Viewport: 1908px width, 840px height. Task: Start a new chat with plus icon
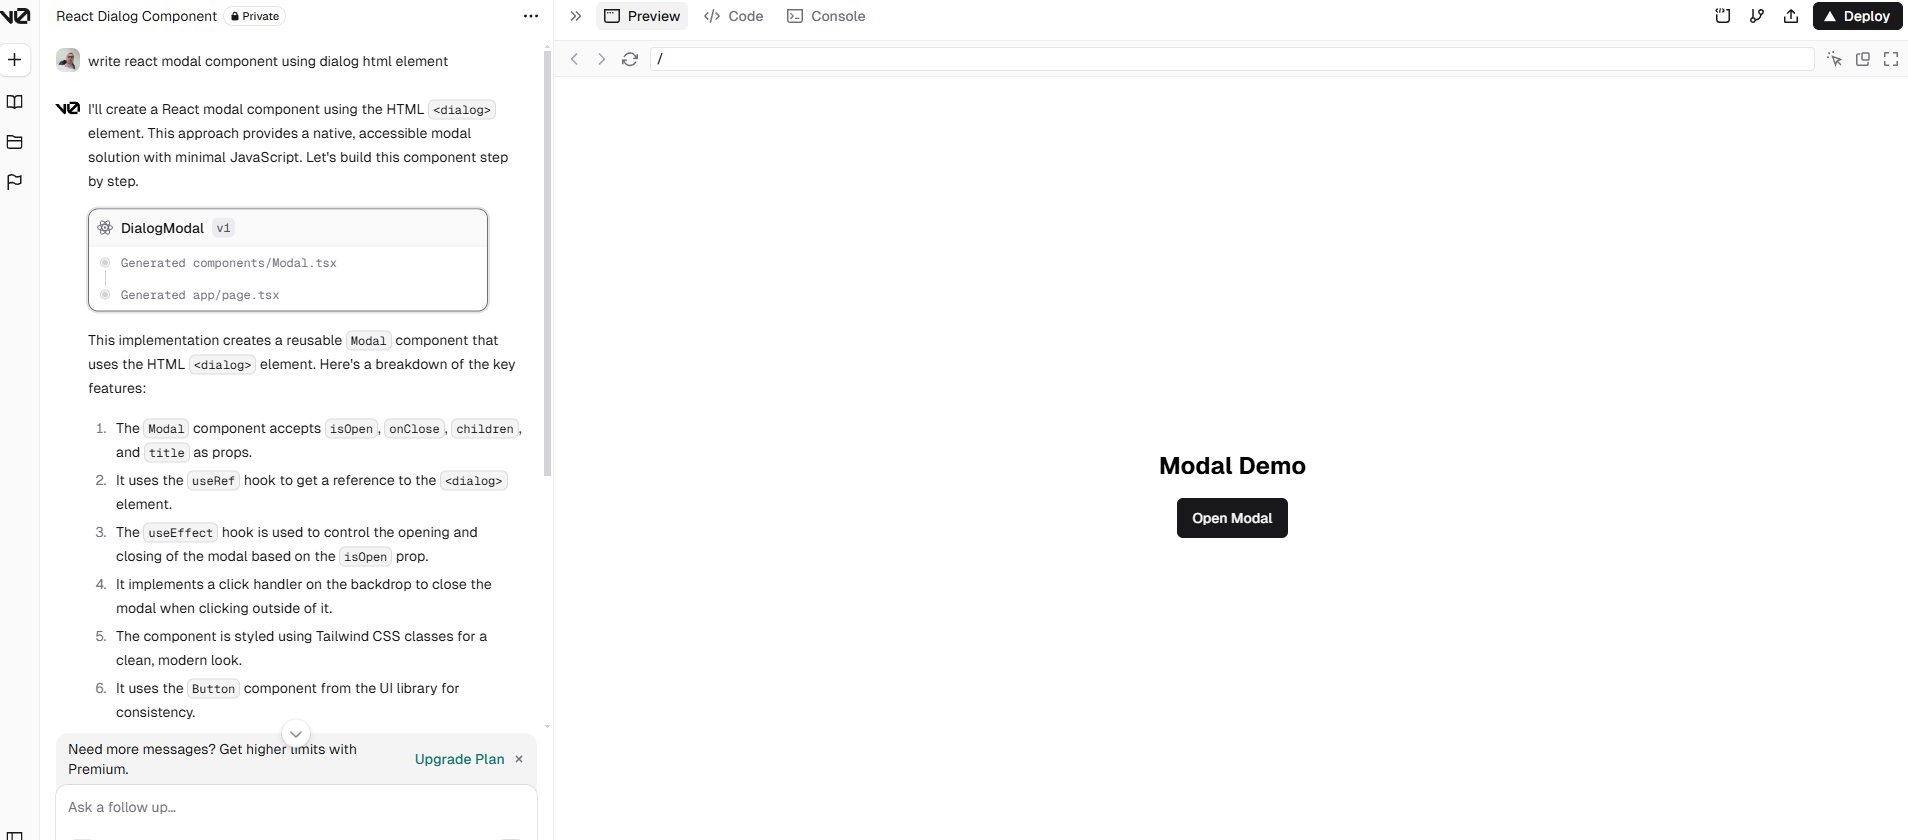15,60
